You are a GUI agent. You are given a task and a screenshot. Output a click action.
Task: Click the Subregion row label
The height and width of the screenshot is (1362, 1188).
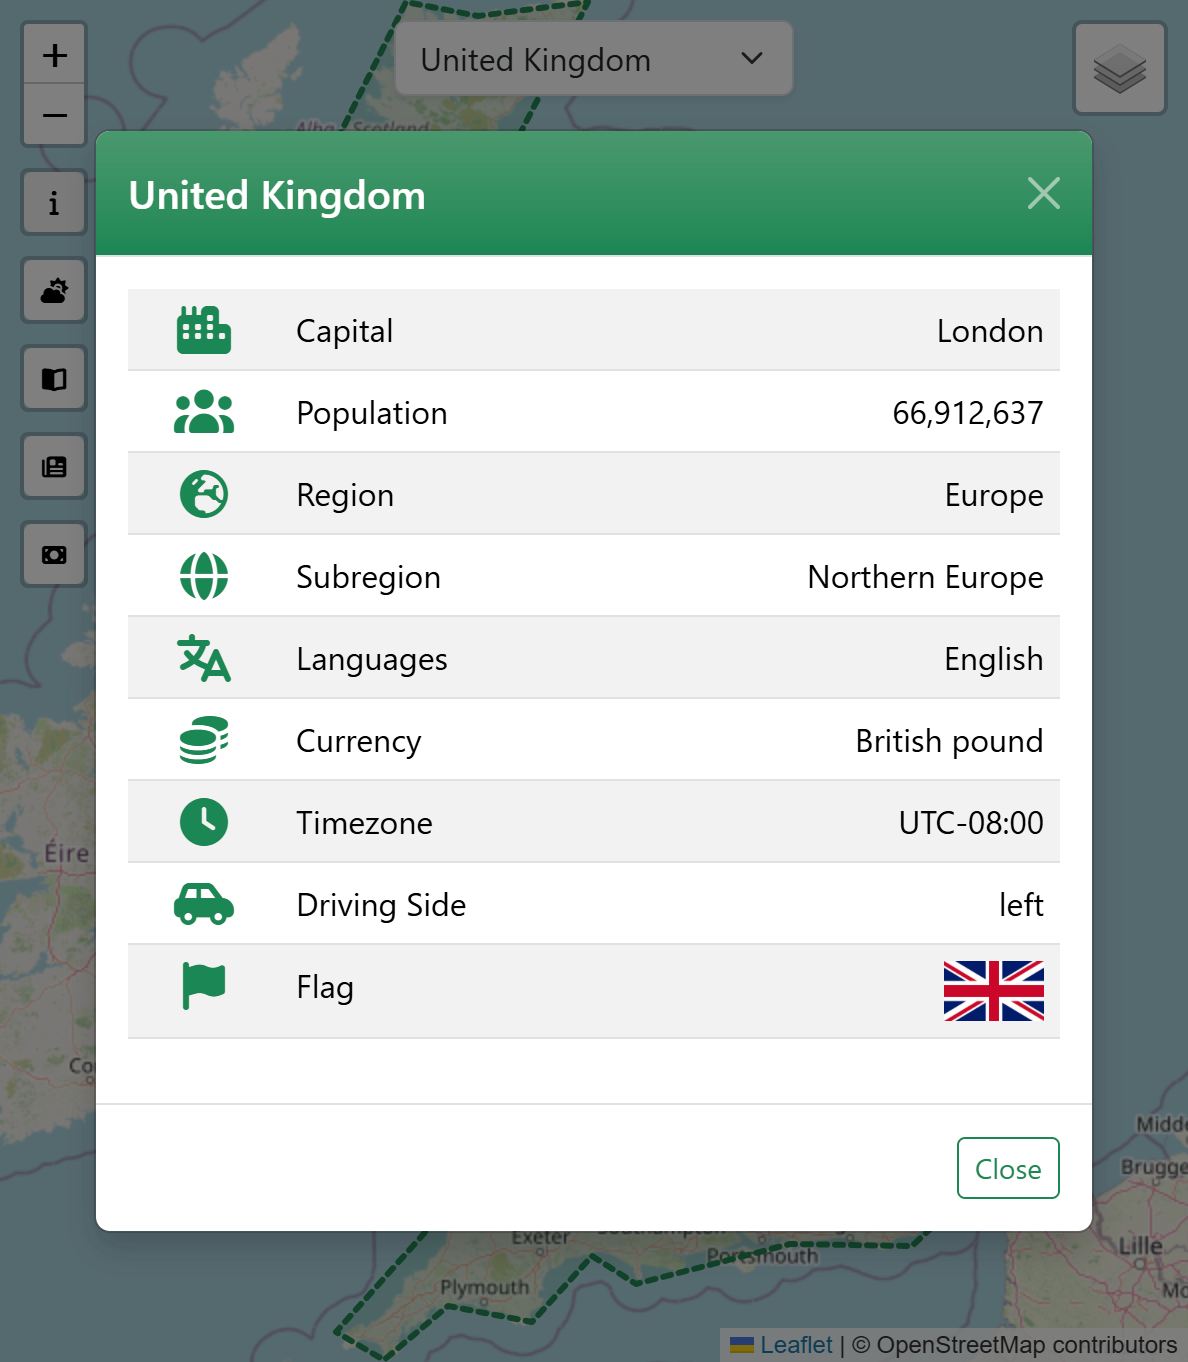tap(369, 577)
